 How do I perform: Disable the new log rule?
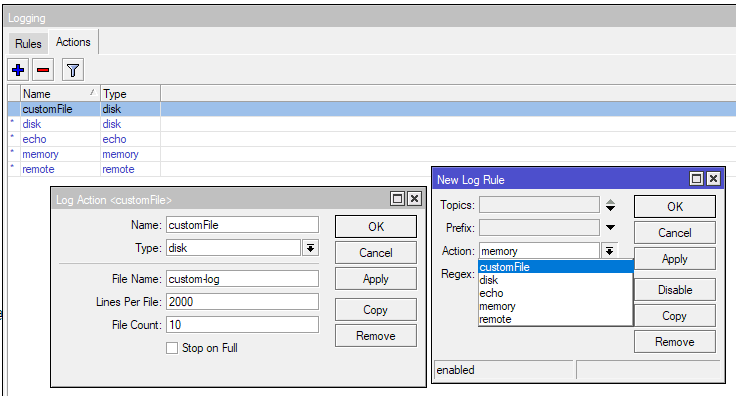tap(675, 290)
